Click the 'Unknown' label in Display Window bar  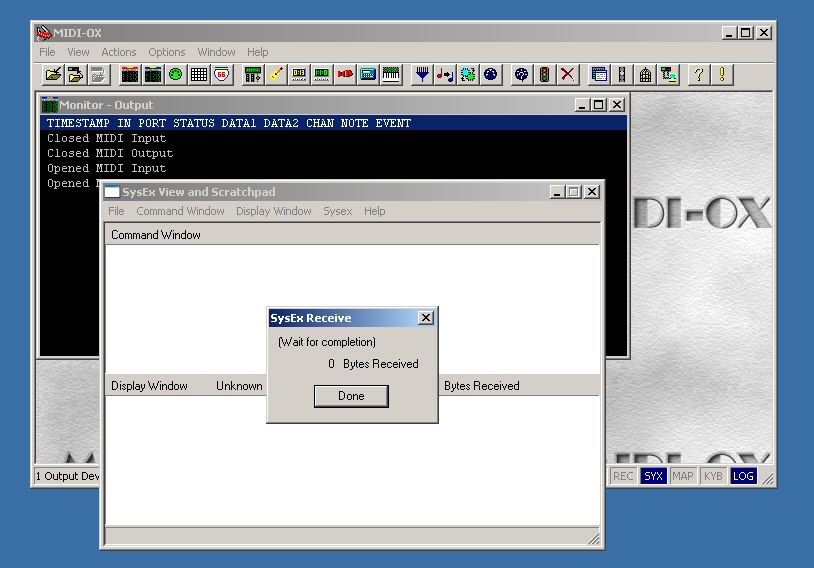click(x=239, y=386)
